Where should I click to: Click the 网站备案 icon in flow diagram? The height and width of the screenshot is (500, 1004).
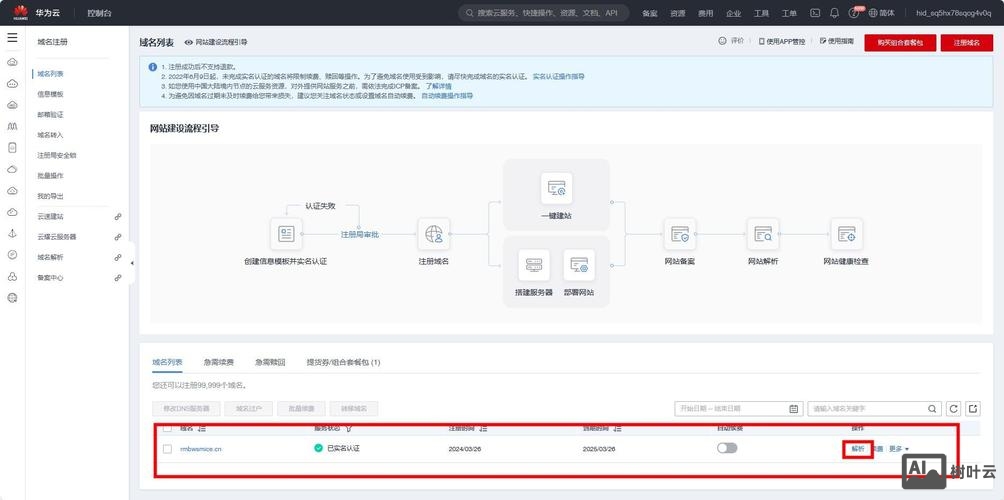click(679, 234)
